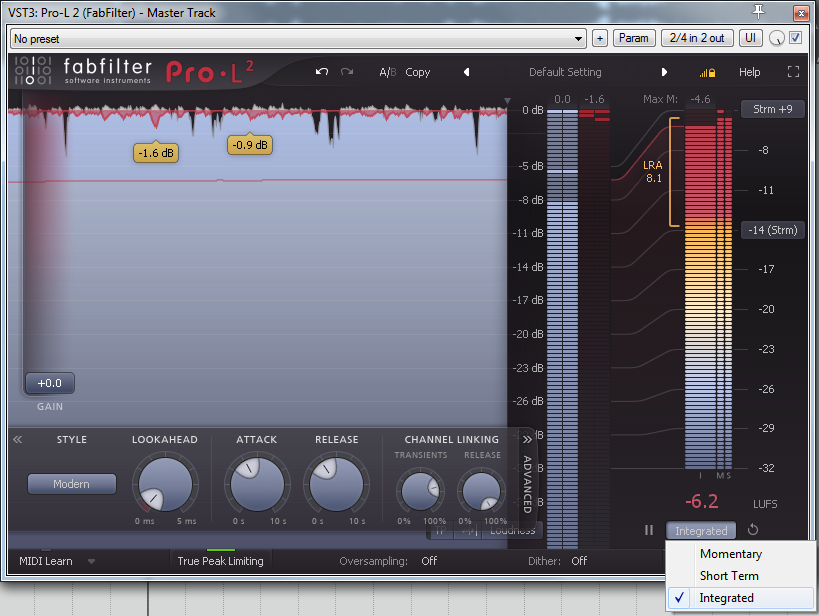Screen dimensions: 819x616
Task: Open the Default Setting preset menu
Action: point(565,72)
